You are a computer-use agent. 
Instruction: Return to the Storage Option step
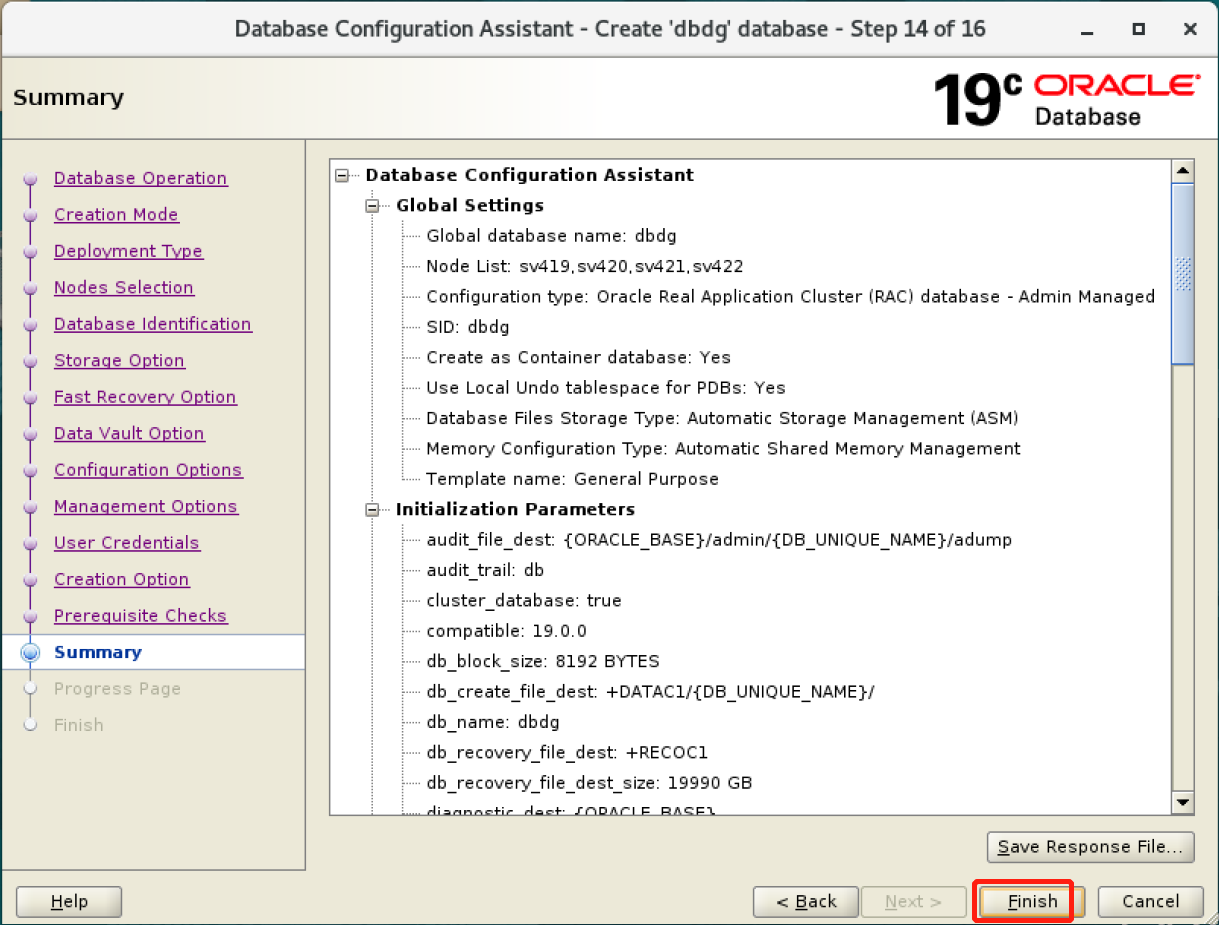pos(119,361)
